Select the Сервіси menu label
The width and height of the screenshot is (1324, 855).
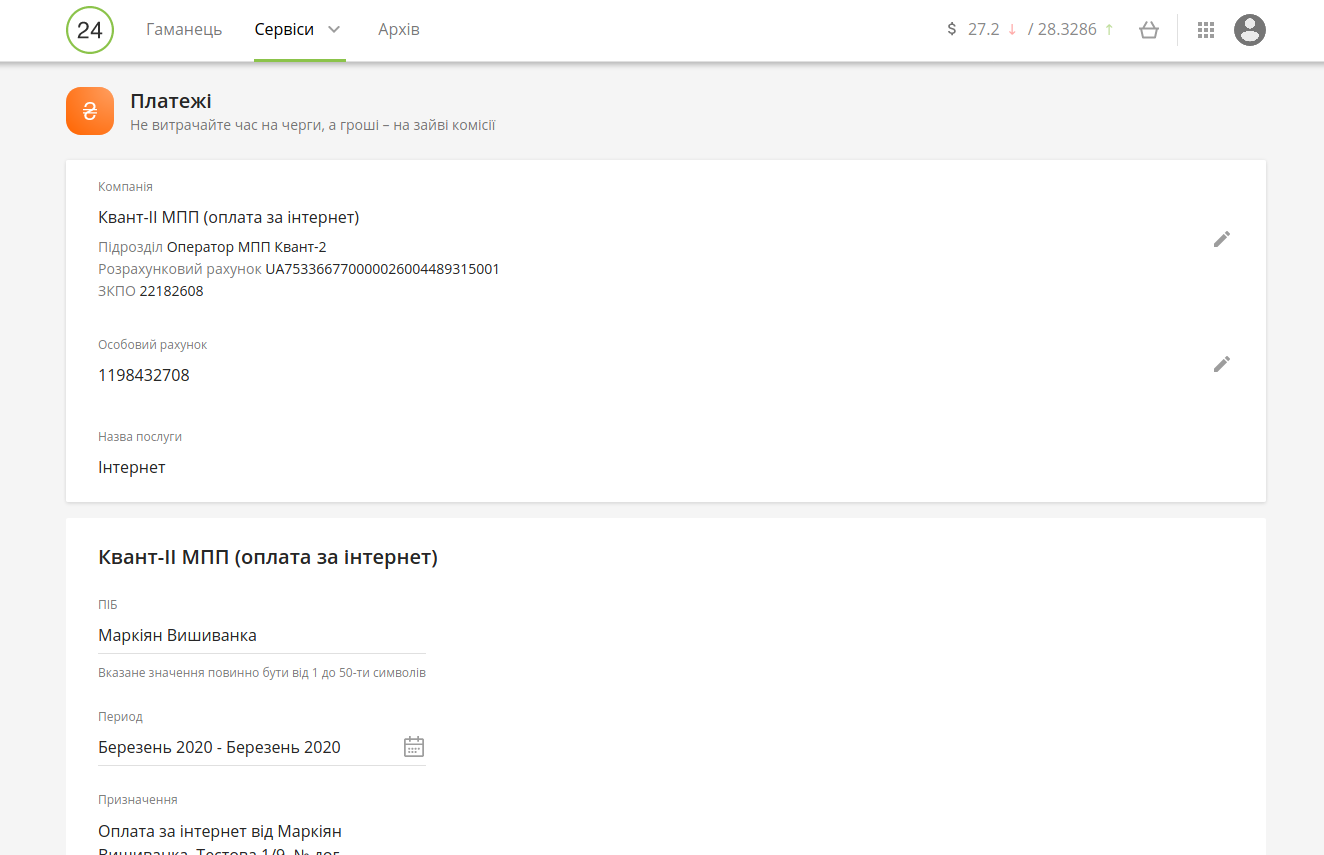pos(284,30)
